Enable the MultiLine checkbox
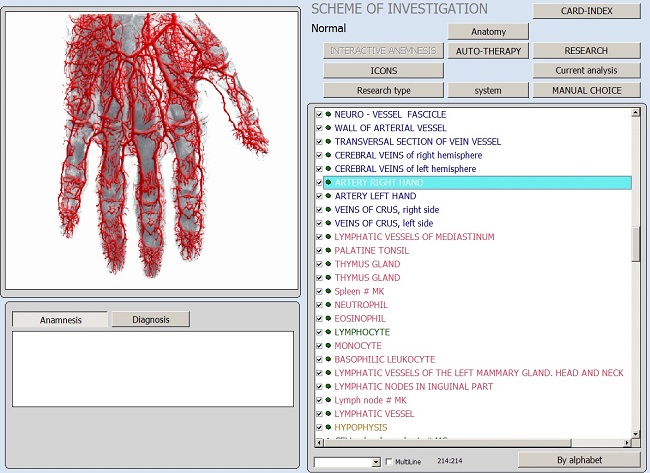This screenshot has width=650, height=473. [389, 462]
